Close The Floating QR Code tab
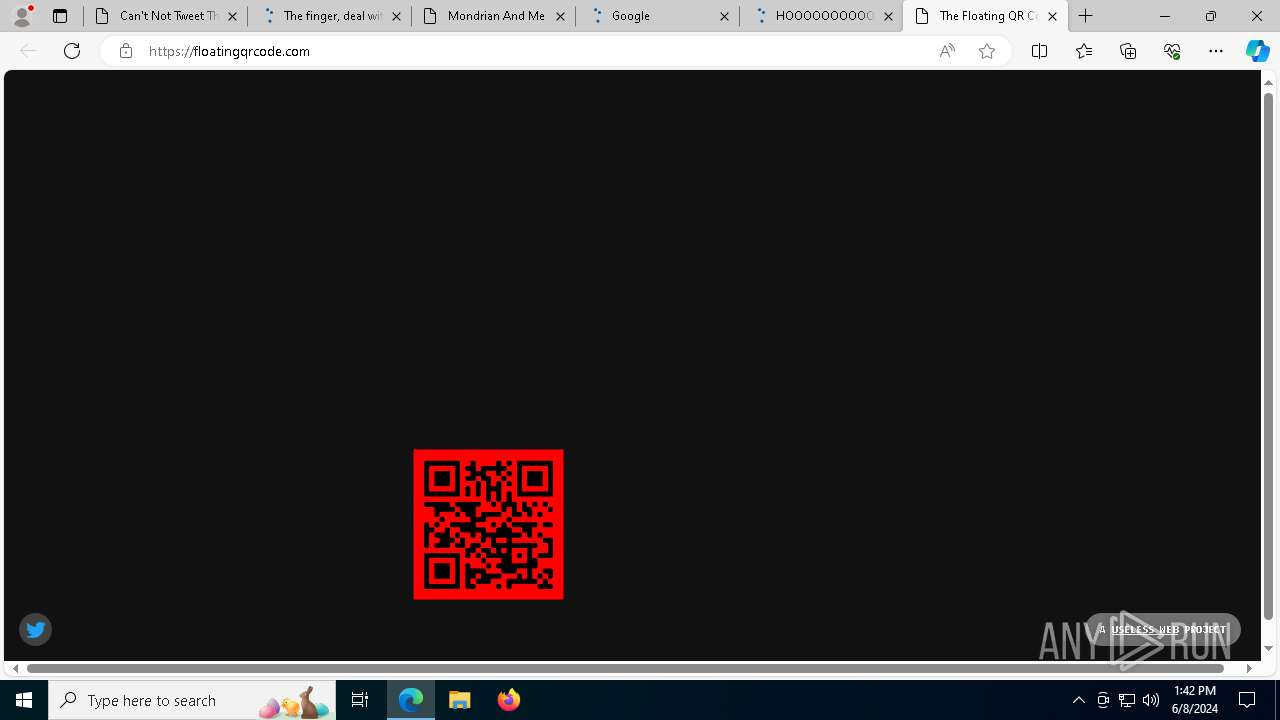1280x720 pixels. (1052, 16)
